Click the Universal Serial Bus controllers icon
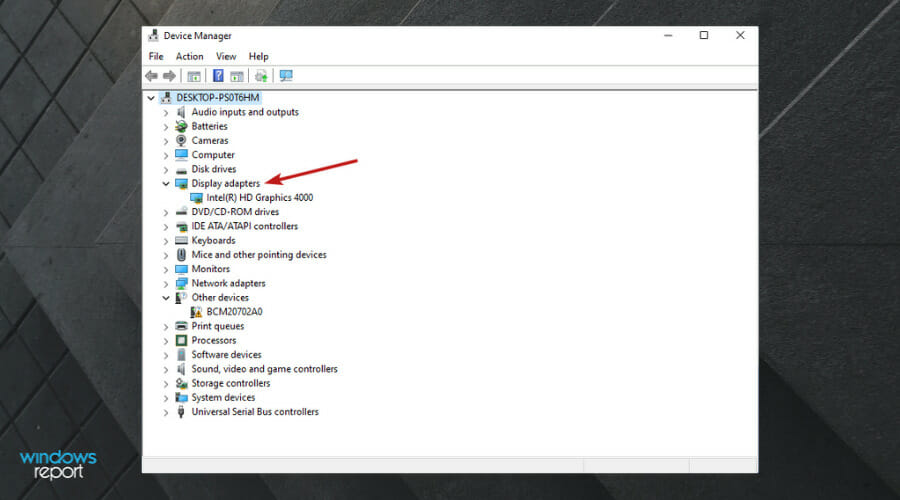The width and height of the screenshot is (900, 500). [x=181, y=412]
